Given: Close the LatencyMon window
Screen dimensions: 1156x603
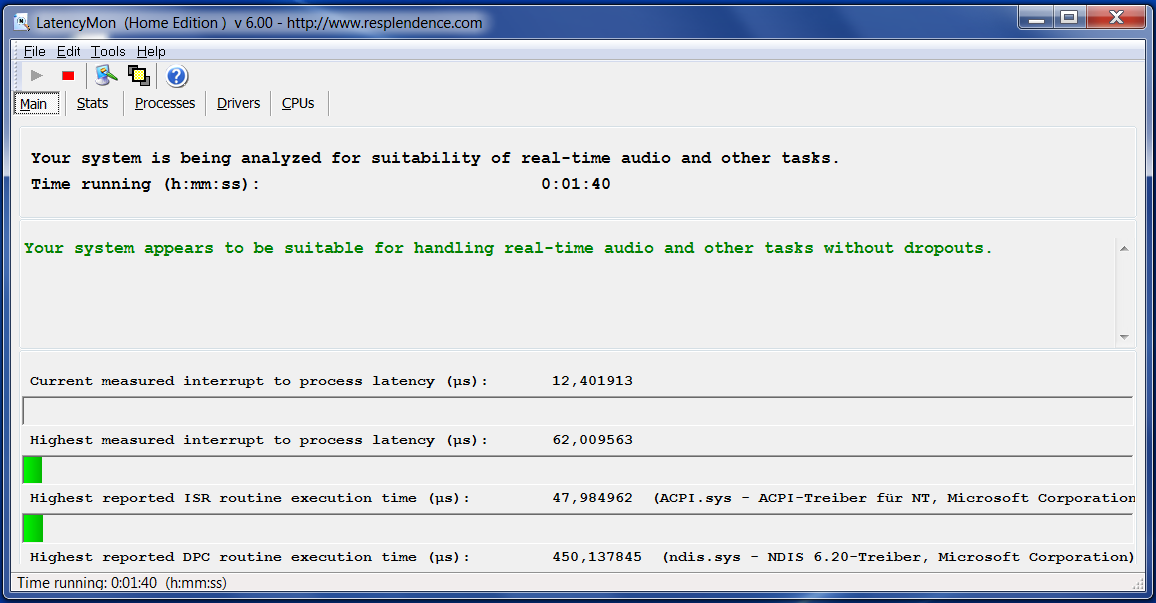Looking at the screenshot, I should 1116,18.
